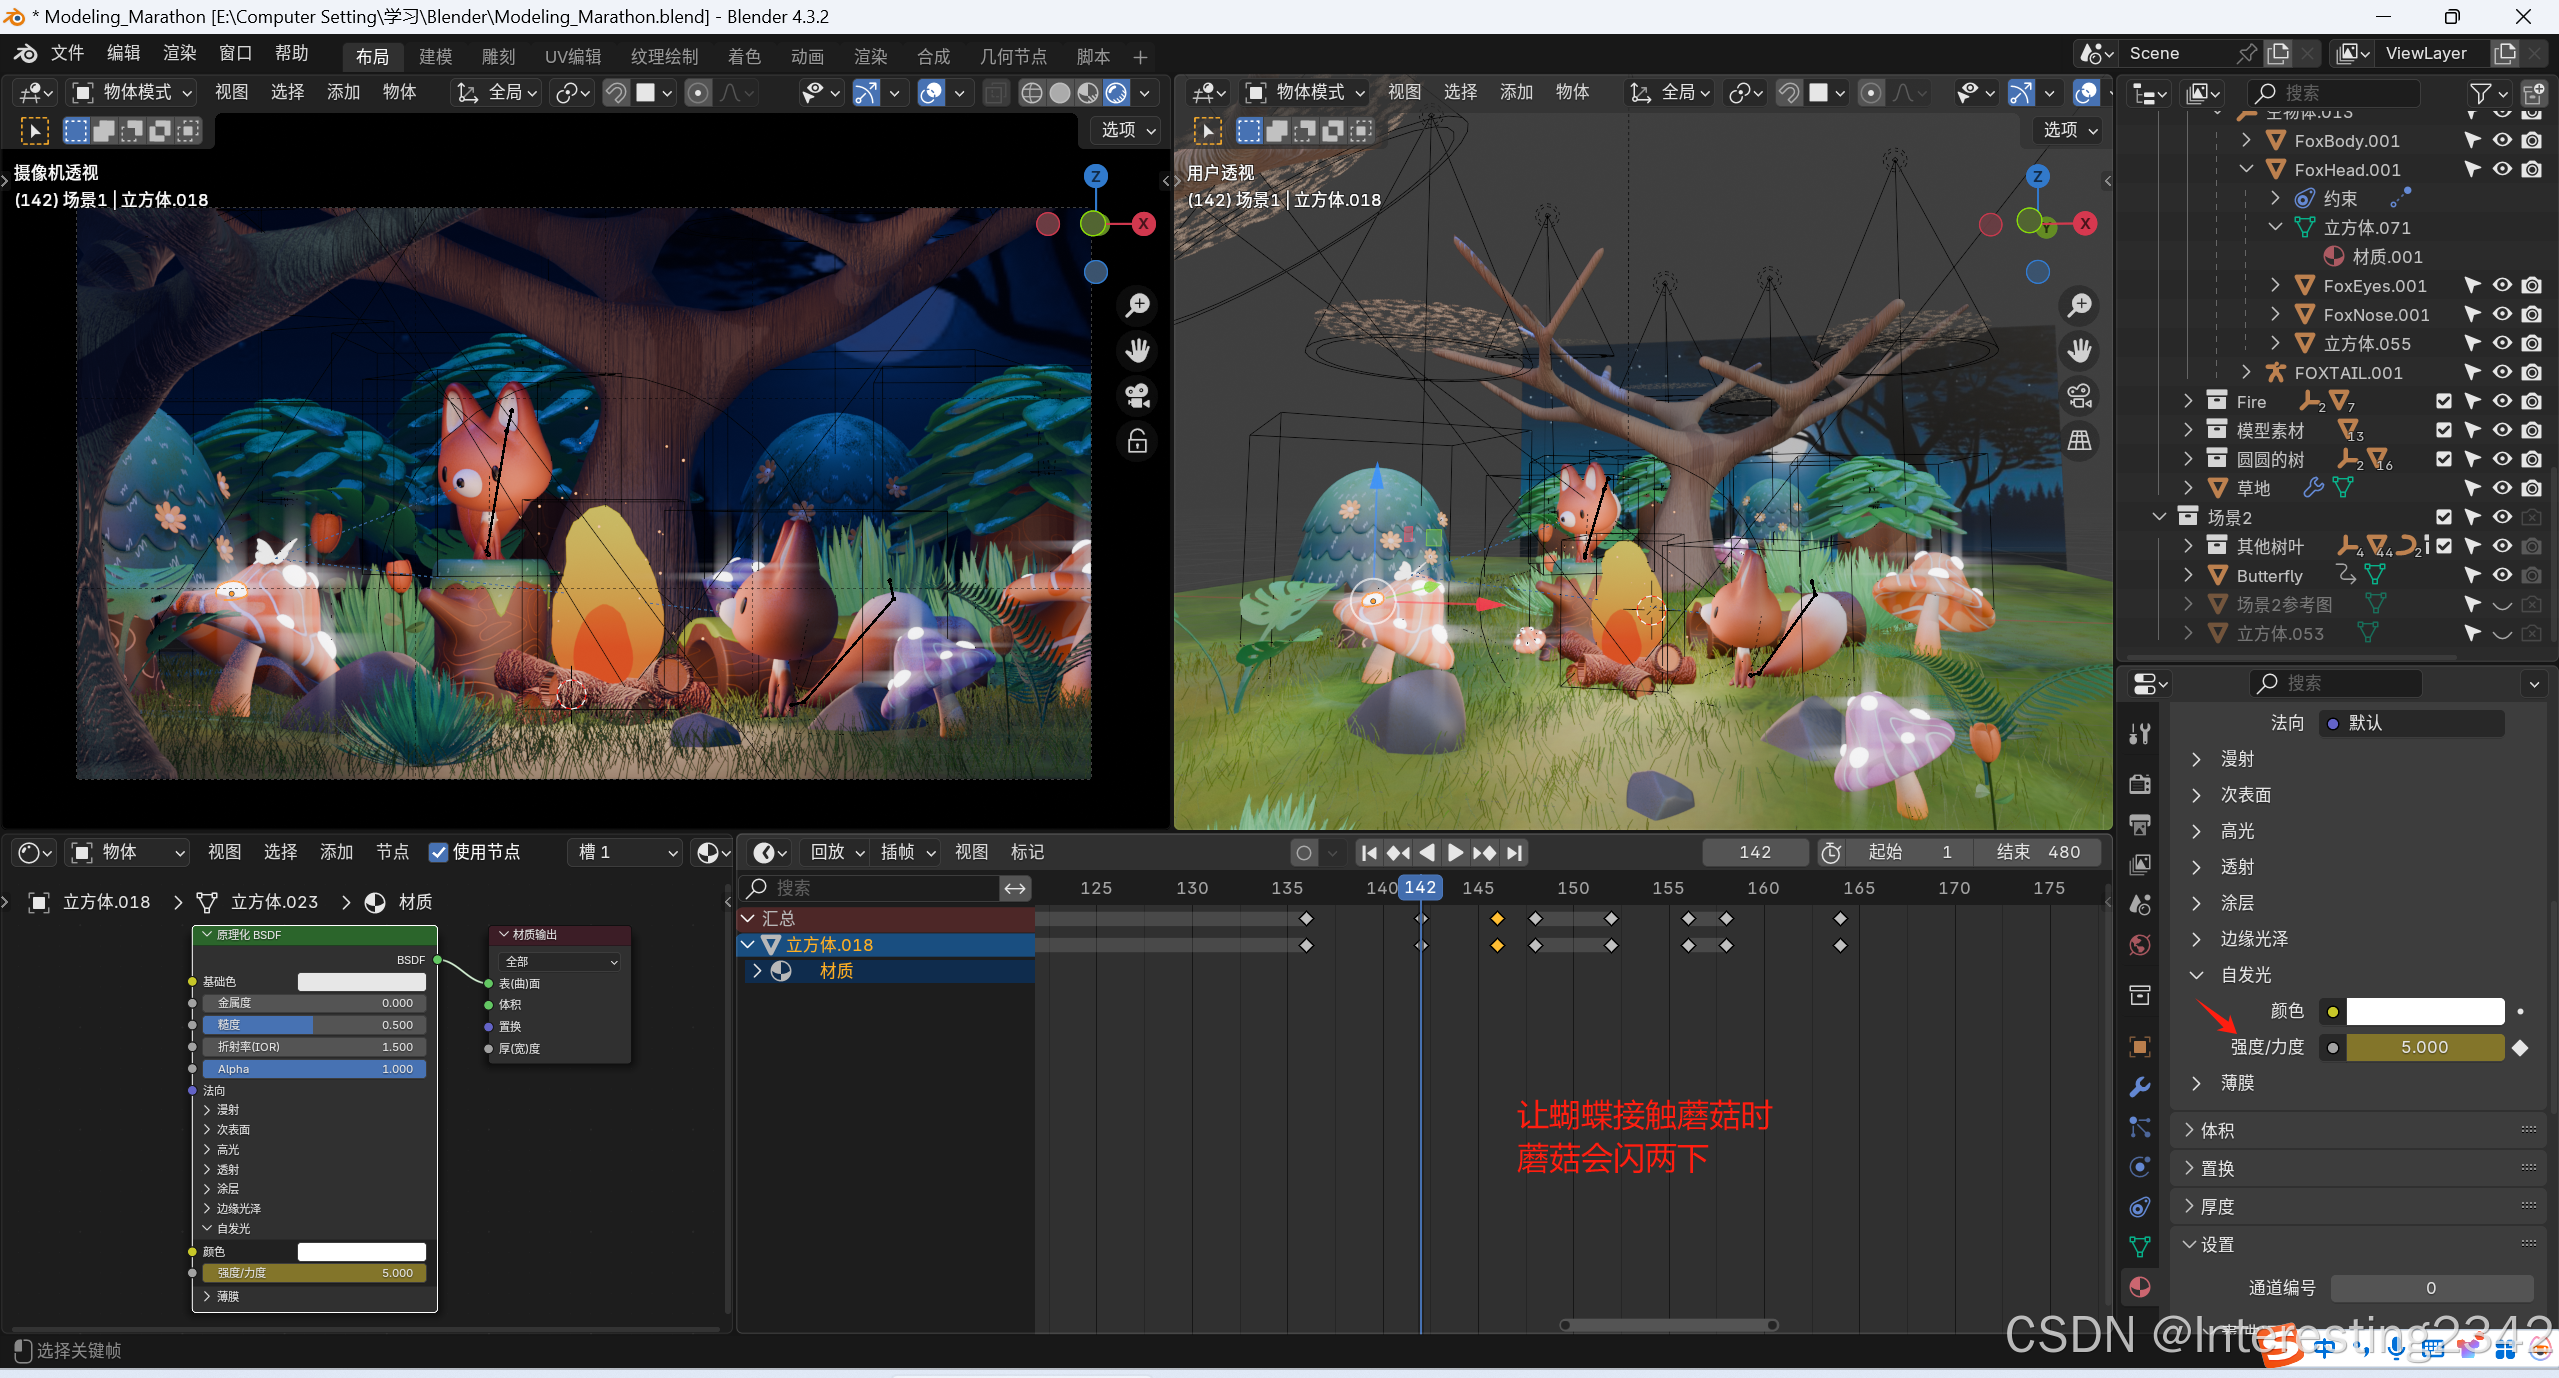2559x1378 pixels.
Task: Expand the Butterfly object in outliner
Action: [x=2189, y=575]
